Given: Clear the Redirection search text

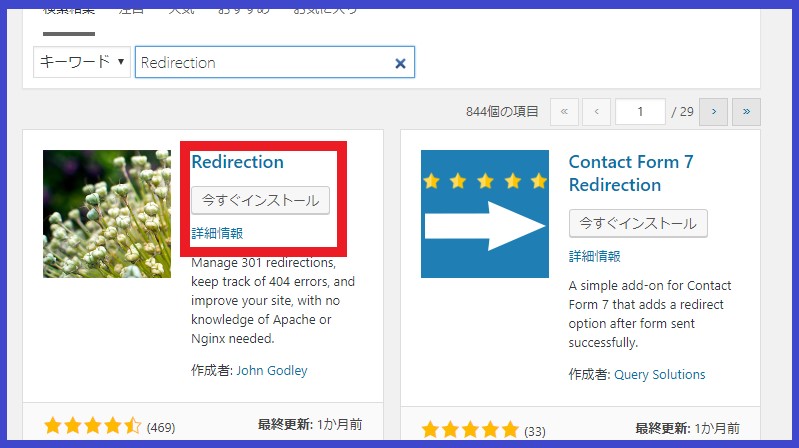Looking at the screenshot, I should (401, 63).
